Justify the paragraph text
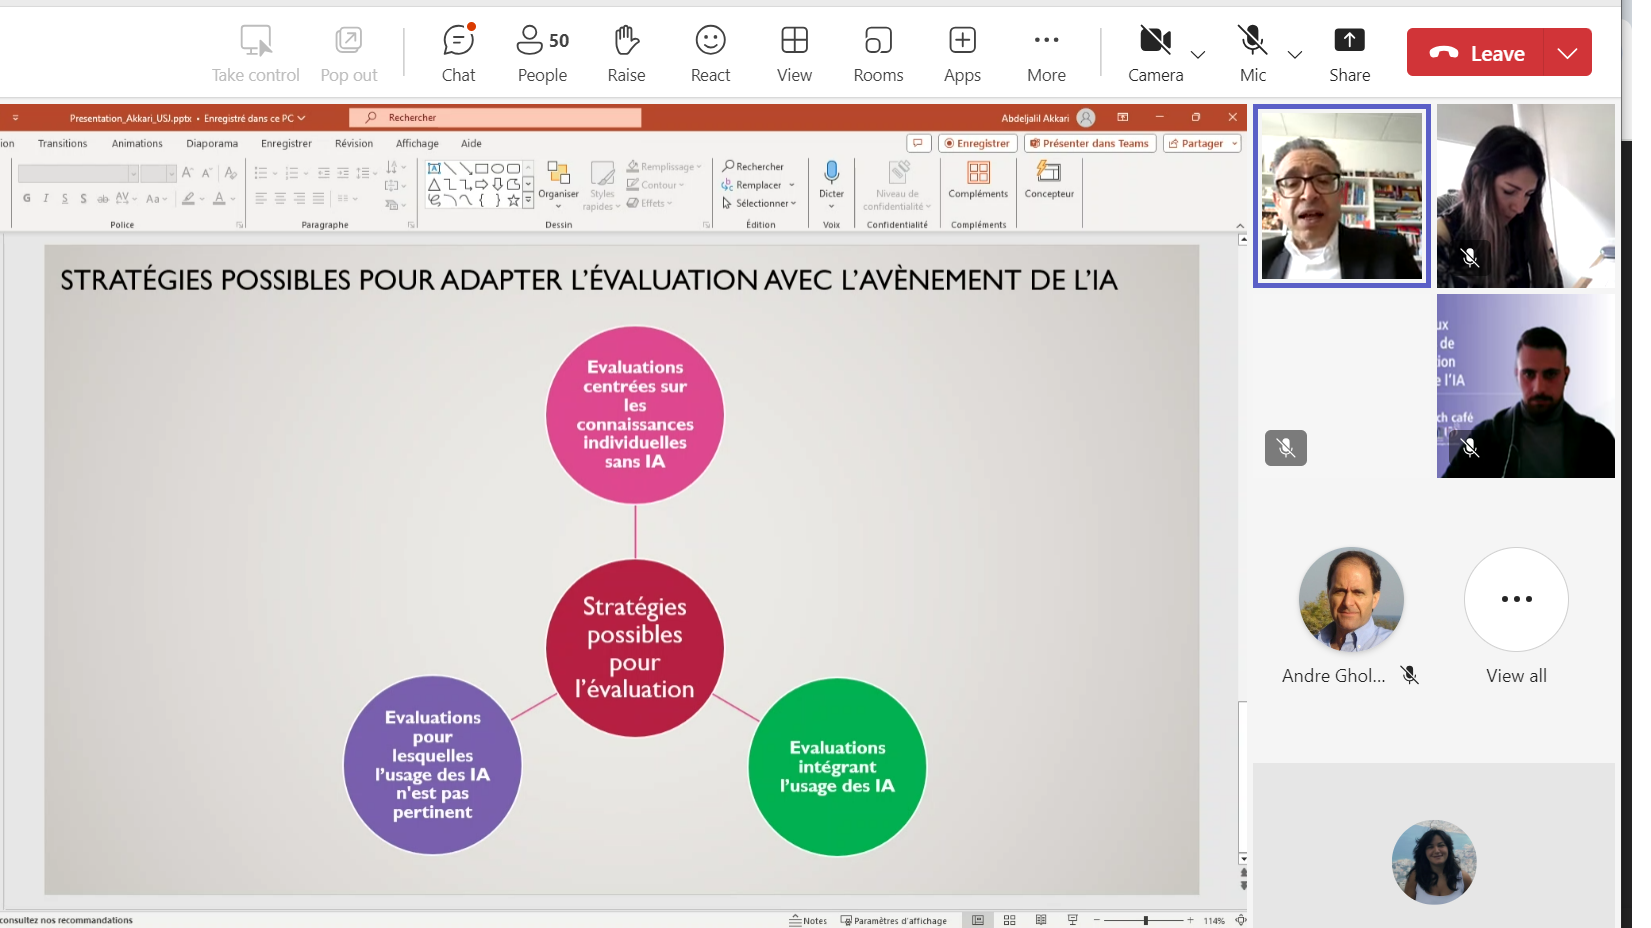 (318, 198)
